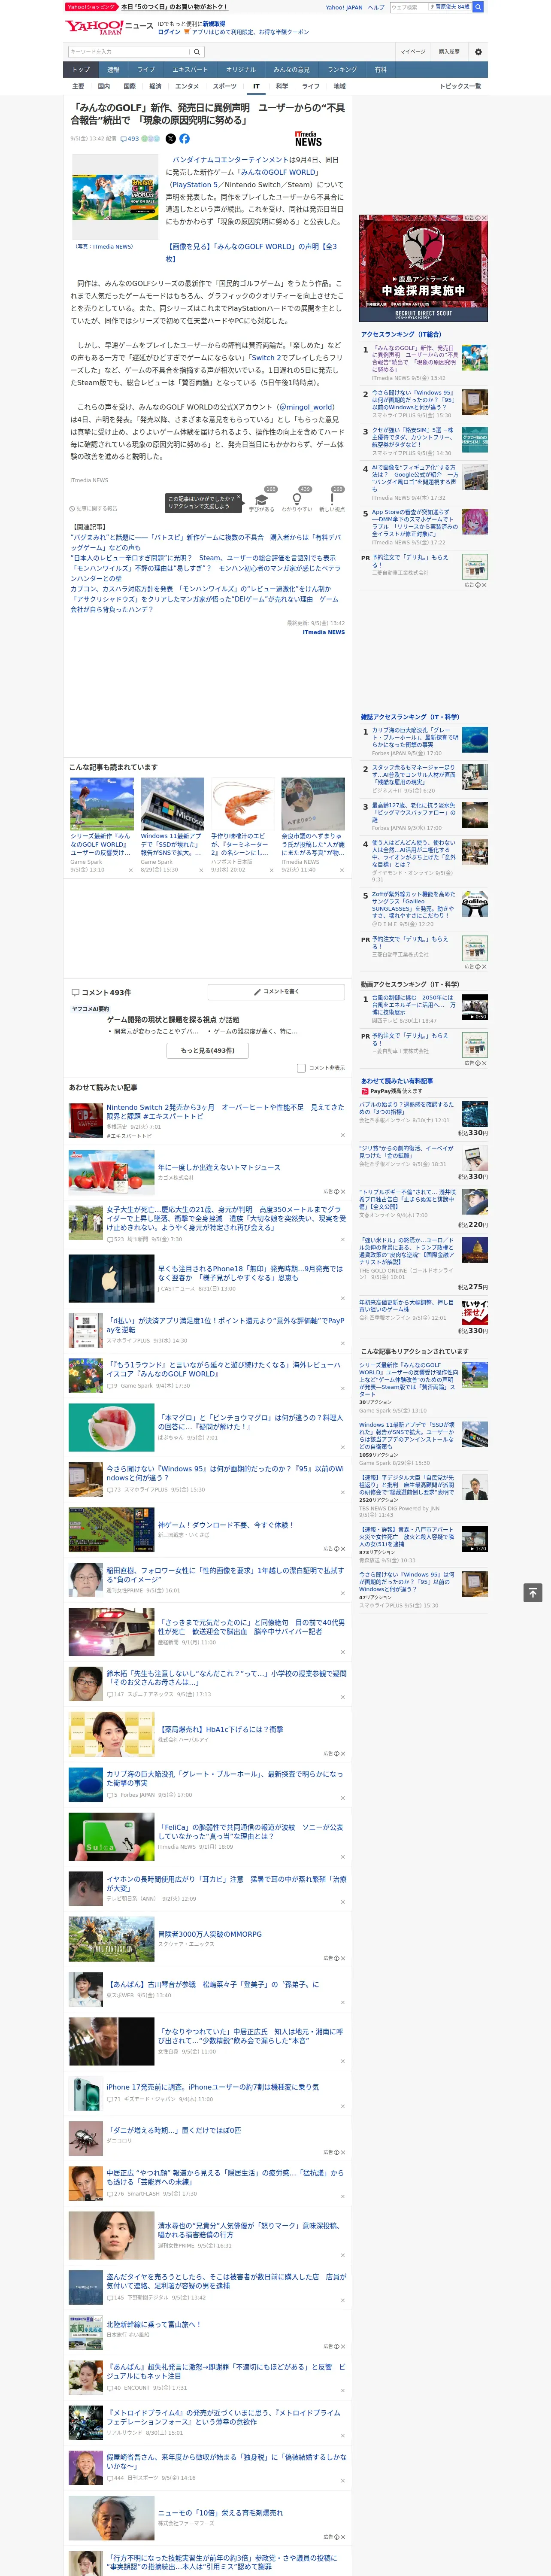Open the エキスパート tab
Screen dimensions: 551x2576
click(x=190, y=70)
